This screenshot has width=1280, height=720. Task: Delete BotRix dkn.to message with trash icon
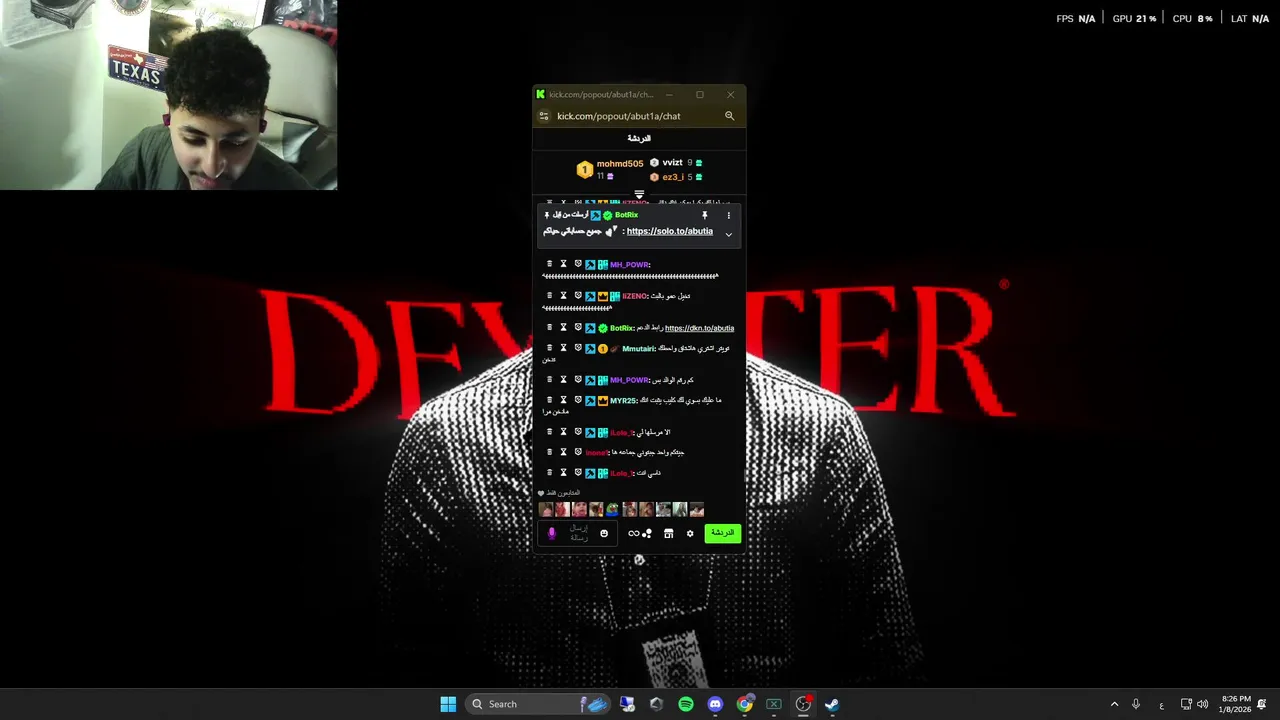coord(549,328)
